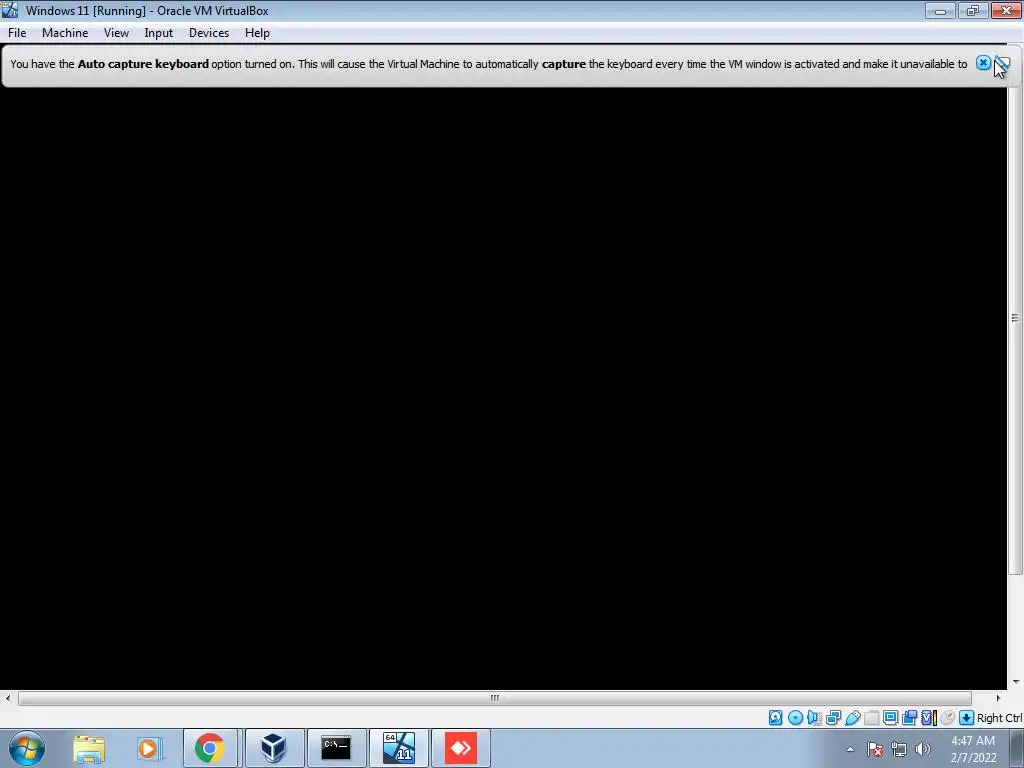Open the Devices menu
1024x768 pixels.
[x=209, y=33]
